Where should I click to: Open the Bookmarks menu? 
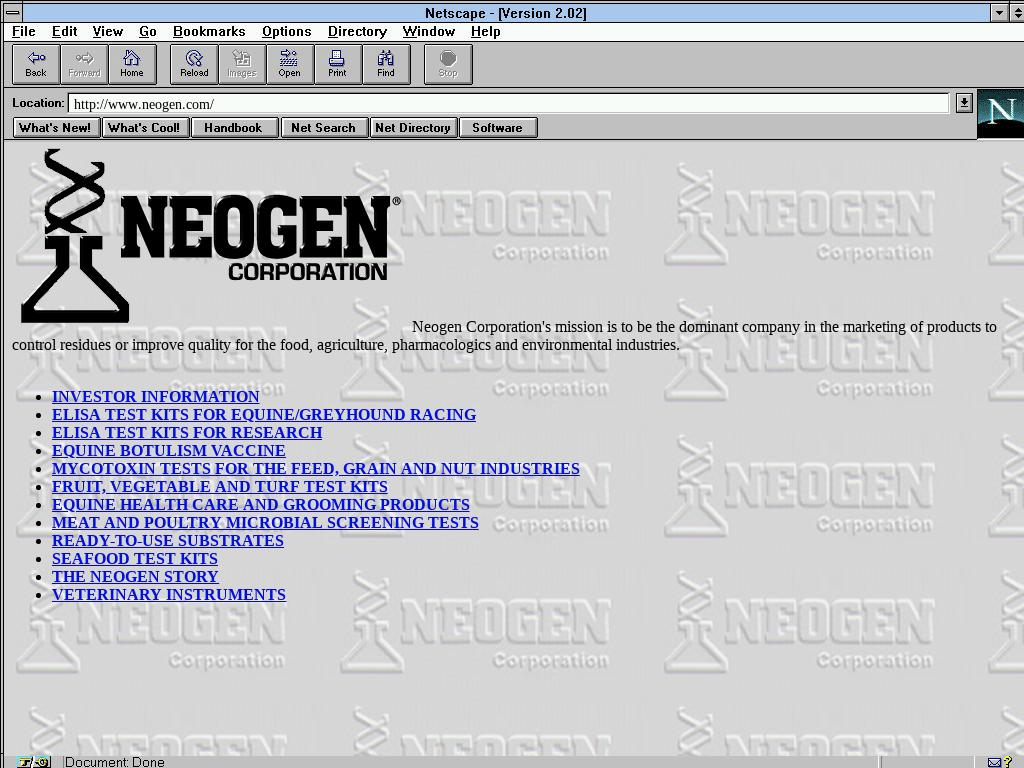(209, 32)
